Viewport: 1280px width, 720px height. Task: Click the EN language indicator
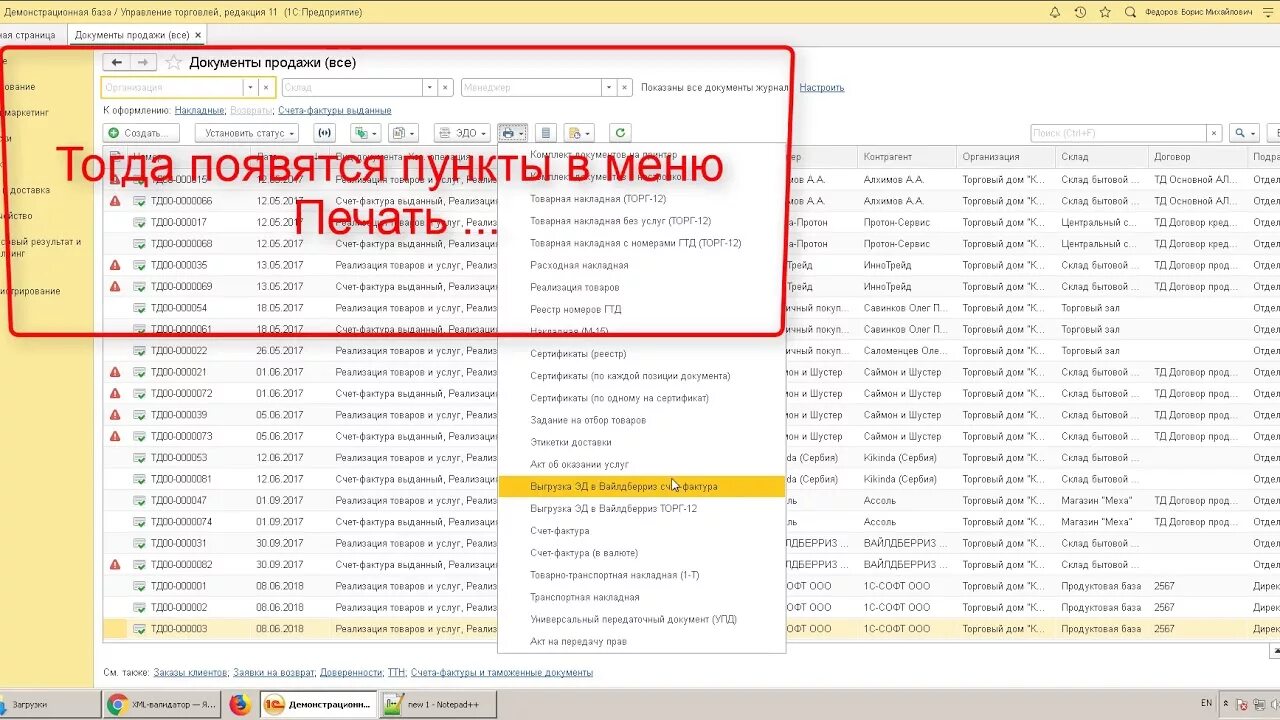[x=1207, y=704]
